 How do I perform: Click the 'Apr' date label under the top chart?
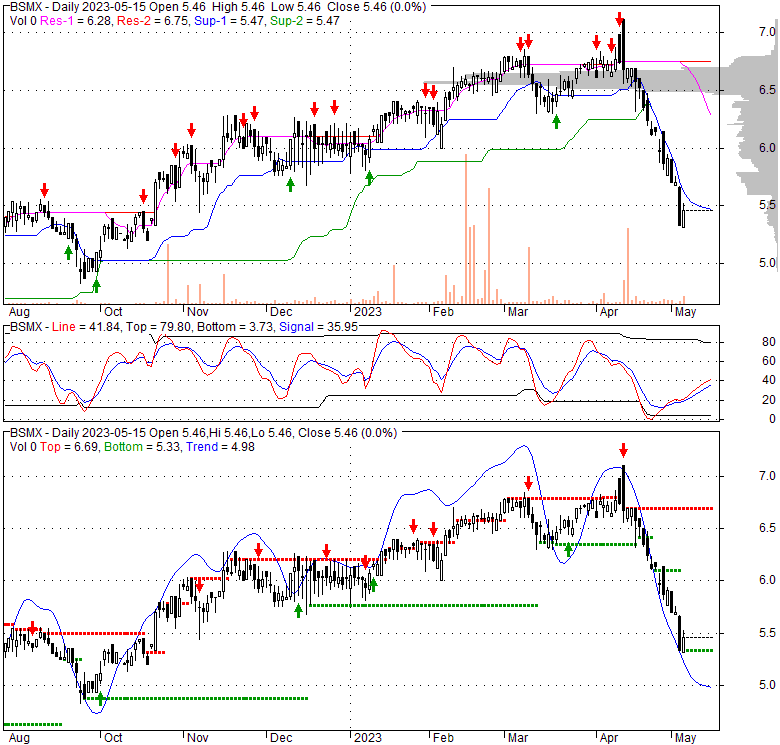(609, 312)
